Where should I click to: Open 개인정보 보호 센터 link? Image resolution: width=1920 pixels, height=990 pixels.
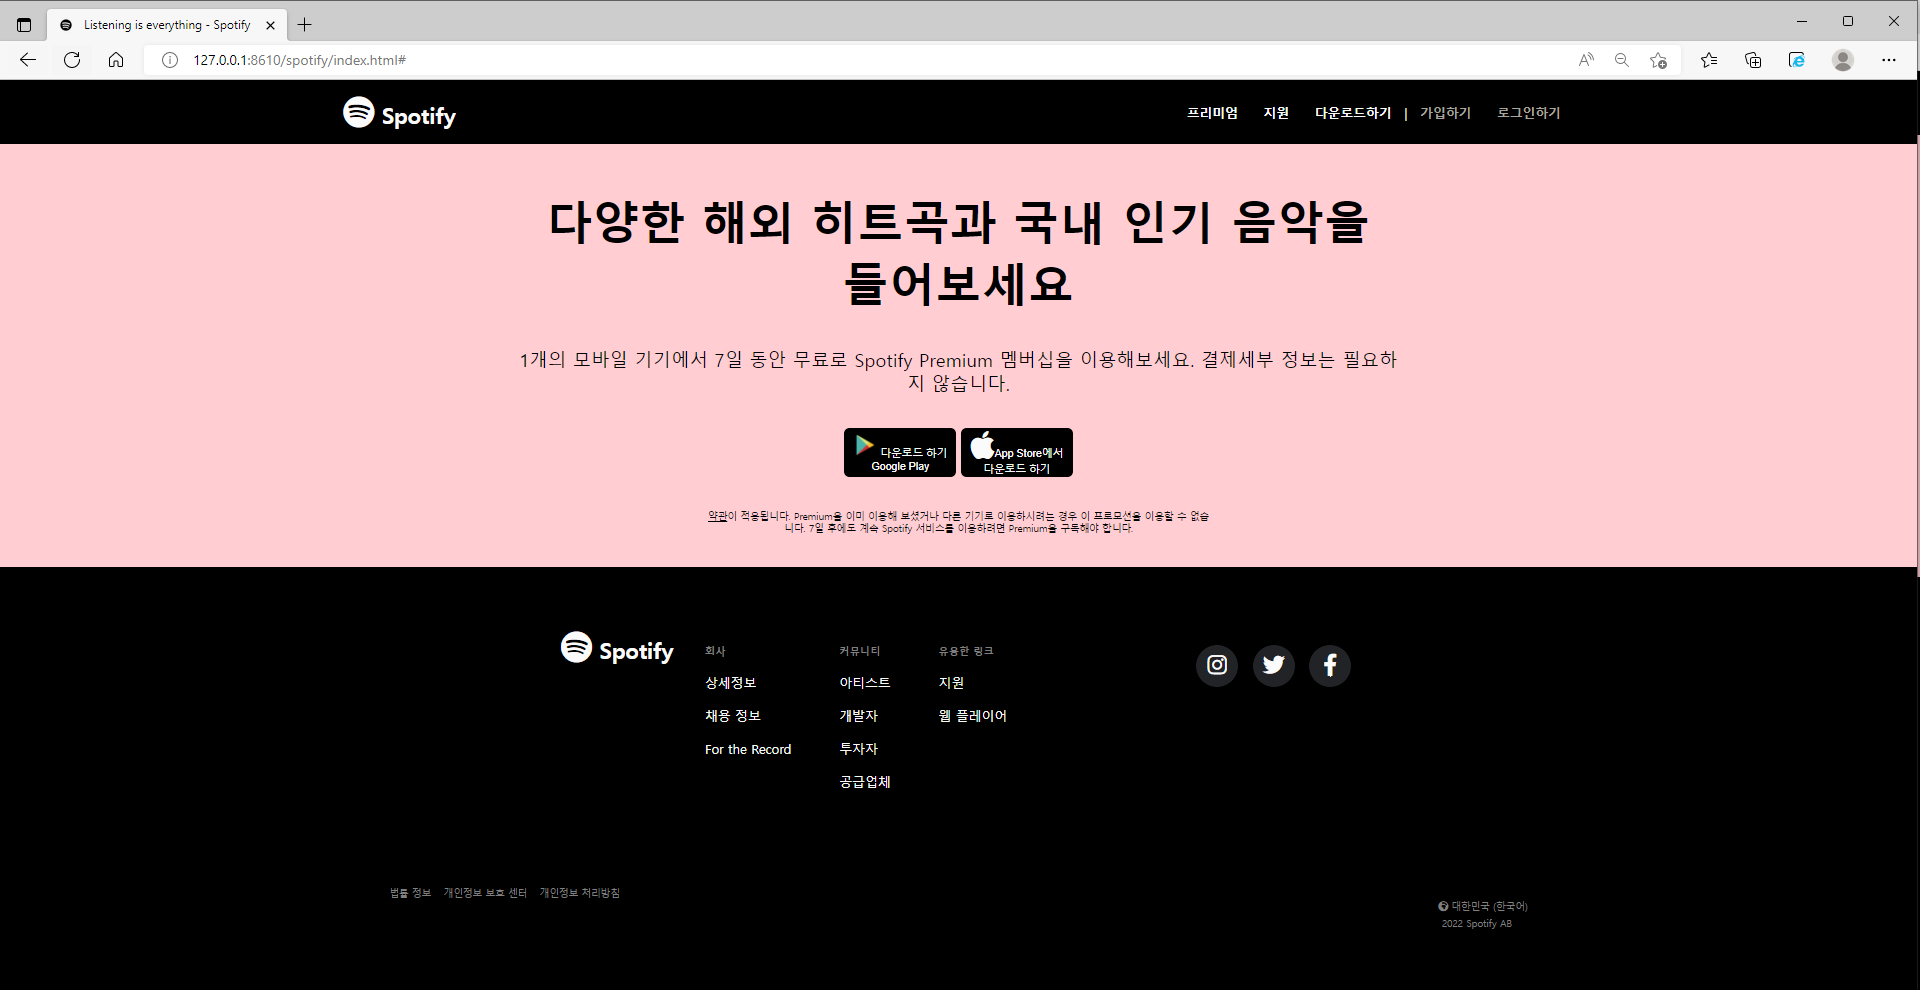click(x=485, y=893)
